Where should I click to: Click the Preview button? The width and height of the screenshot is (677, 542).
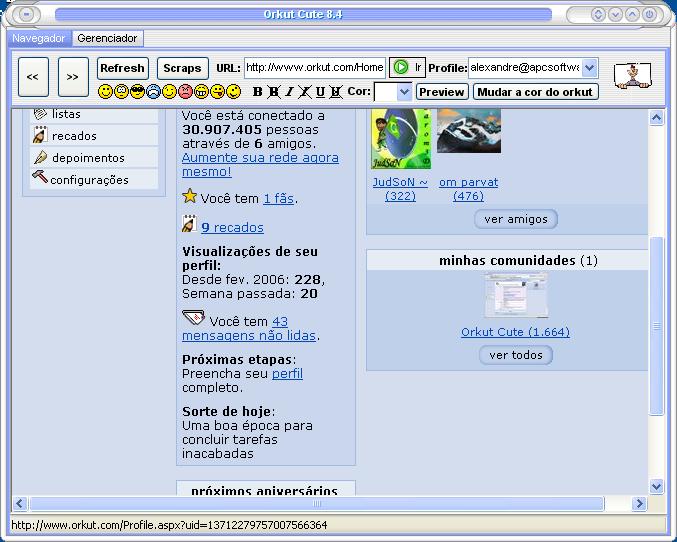coord(442,92)
